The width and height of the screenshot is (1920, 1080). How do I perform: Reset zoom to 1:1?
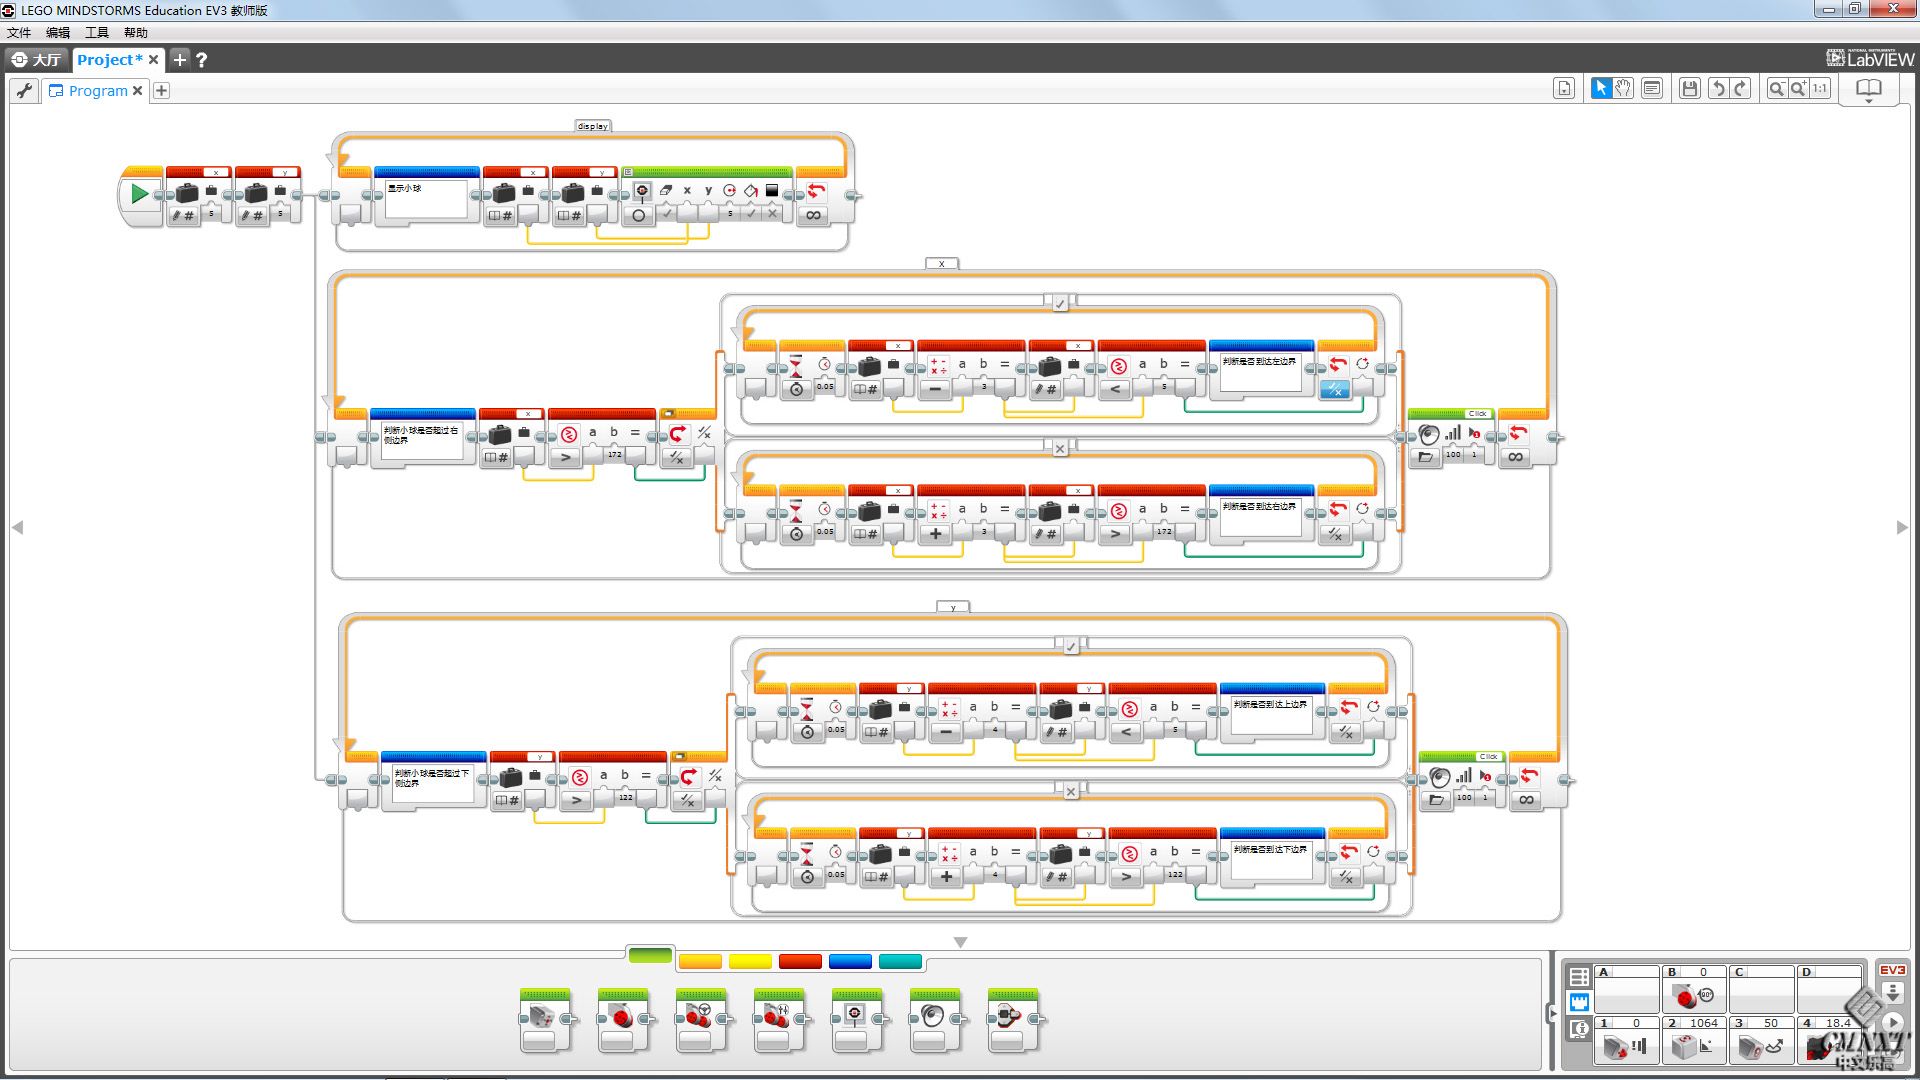click(1820, 89)
